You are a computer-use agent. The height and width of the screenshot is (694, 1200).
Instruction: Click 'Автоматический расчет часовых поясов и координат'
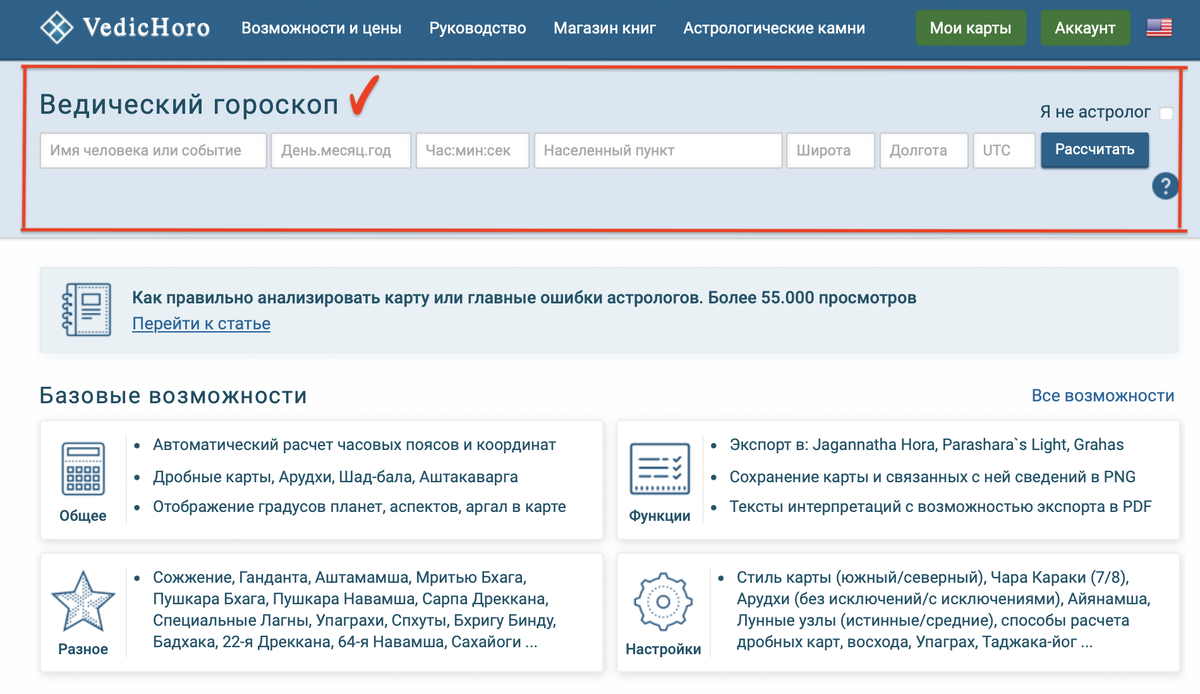[354, 445]
